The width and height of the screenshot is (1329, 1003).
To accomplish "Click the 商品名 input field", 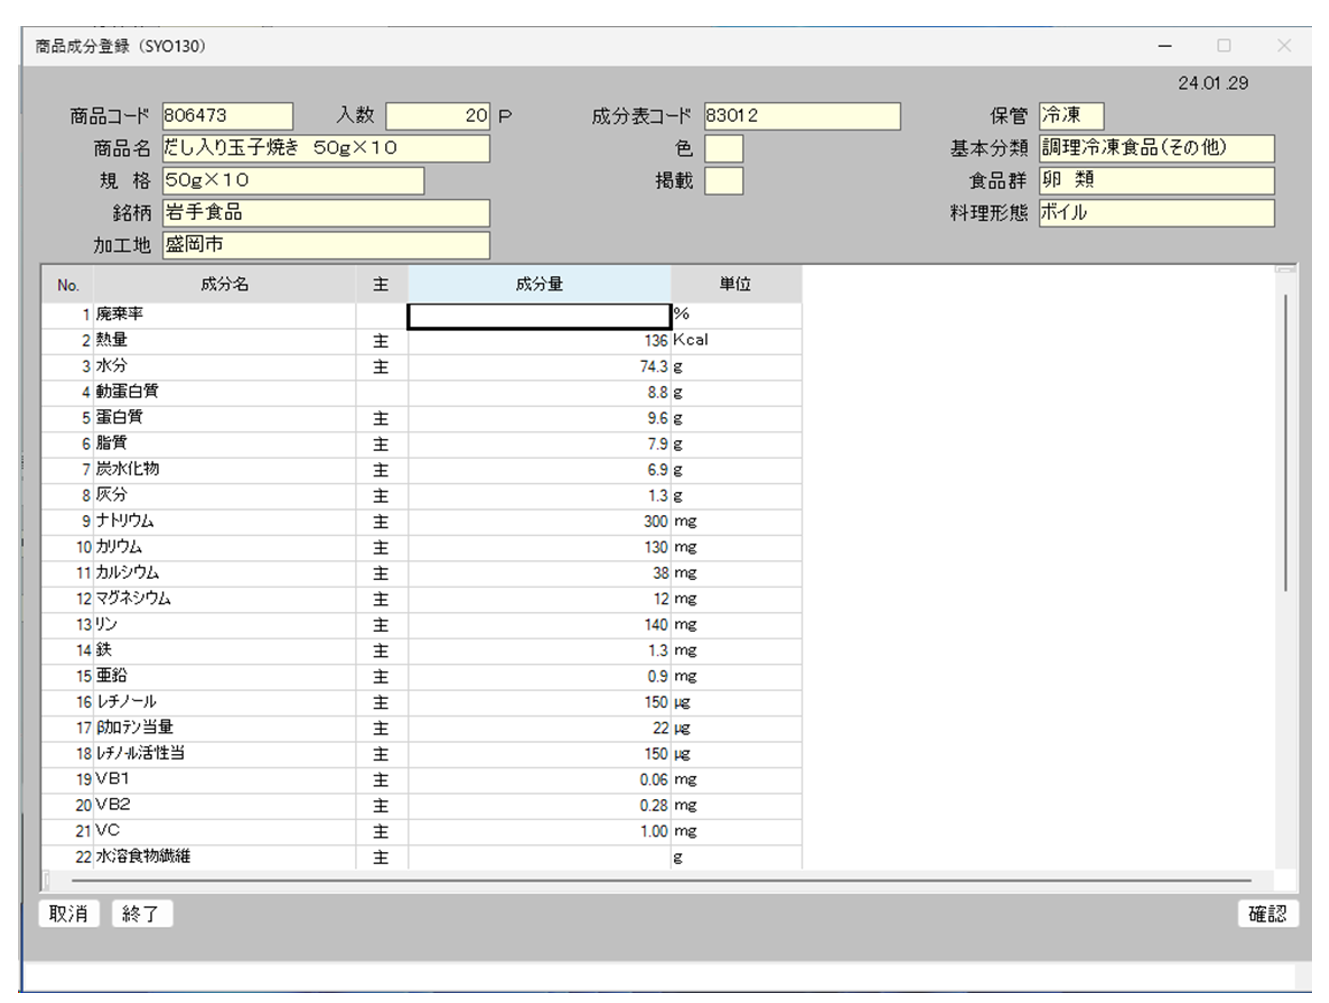I will (325, 148).
